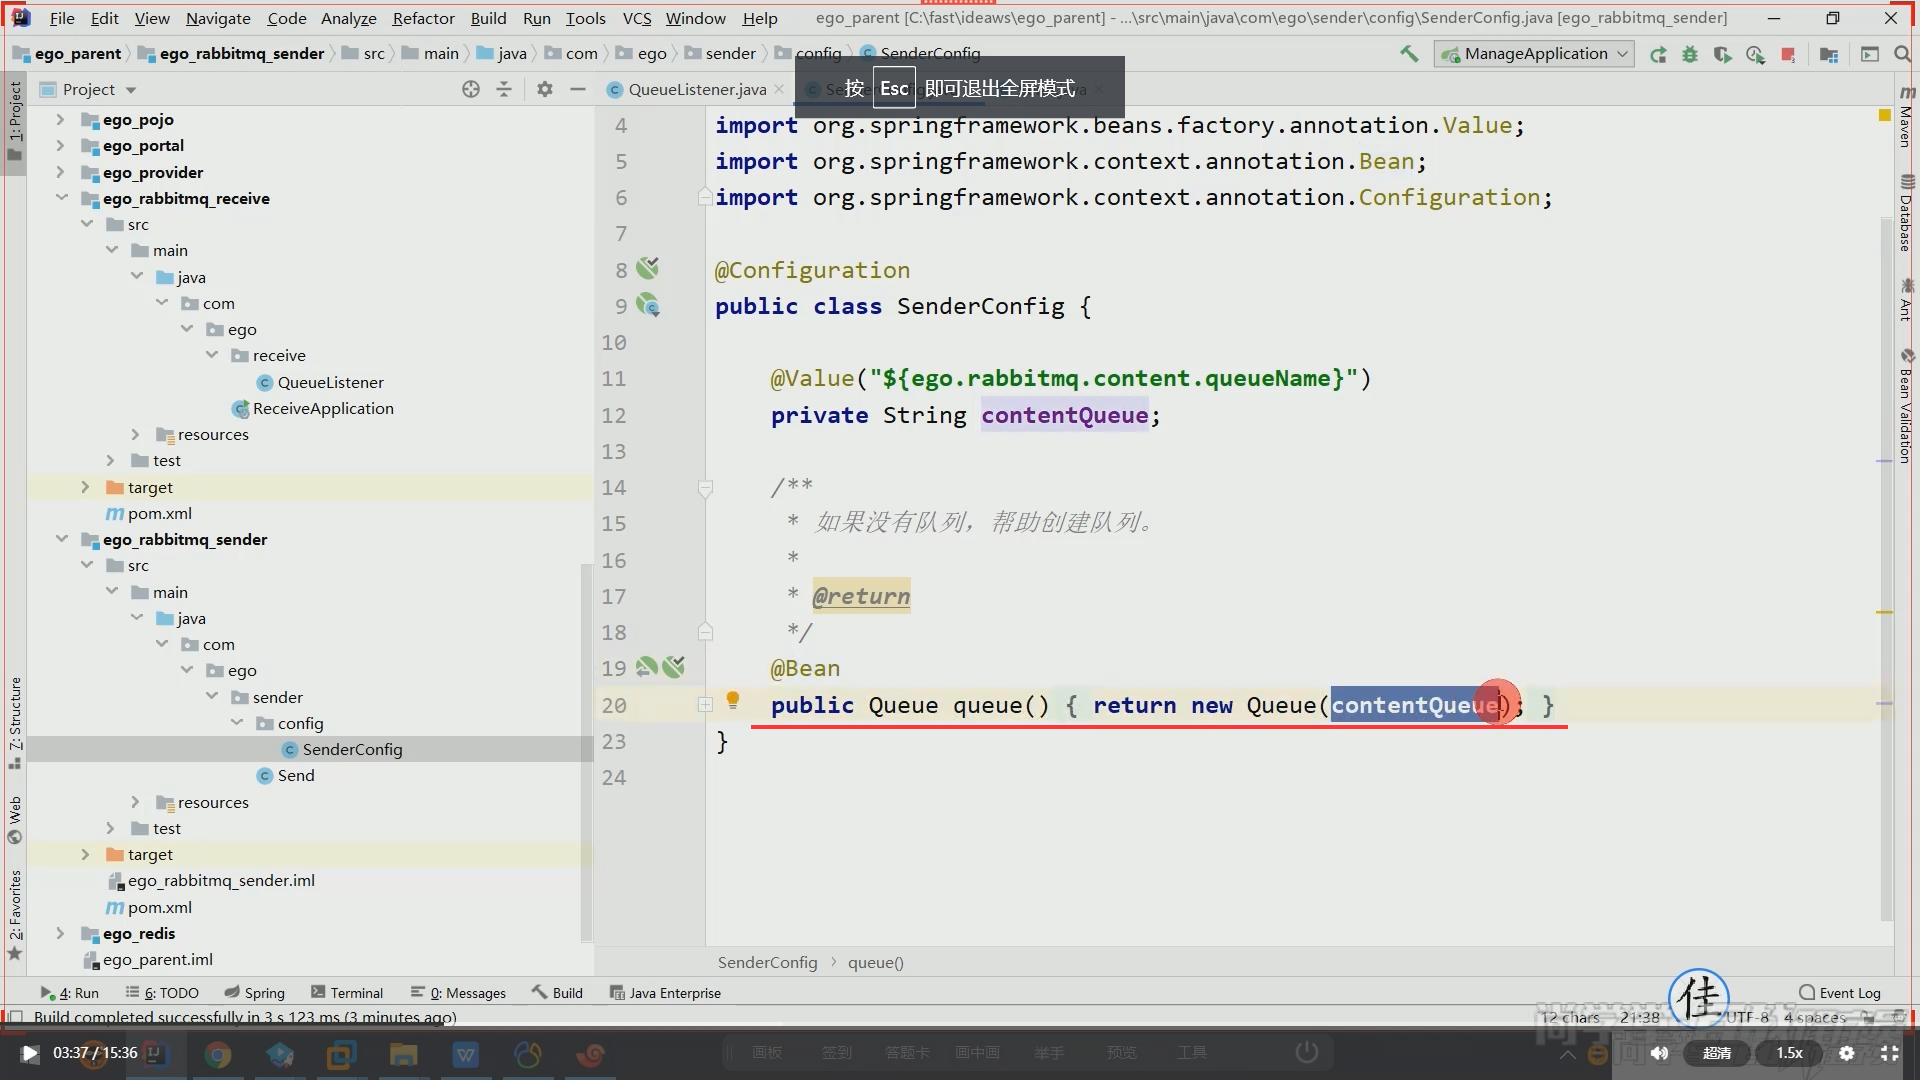Image resolution: width=1920 pixels, height=1080 pixels.
Task: Click the intention light bulb on line 20
Action: 732,700
